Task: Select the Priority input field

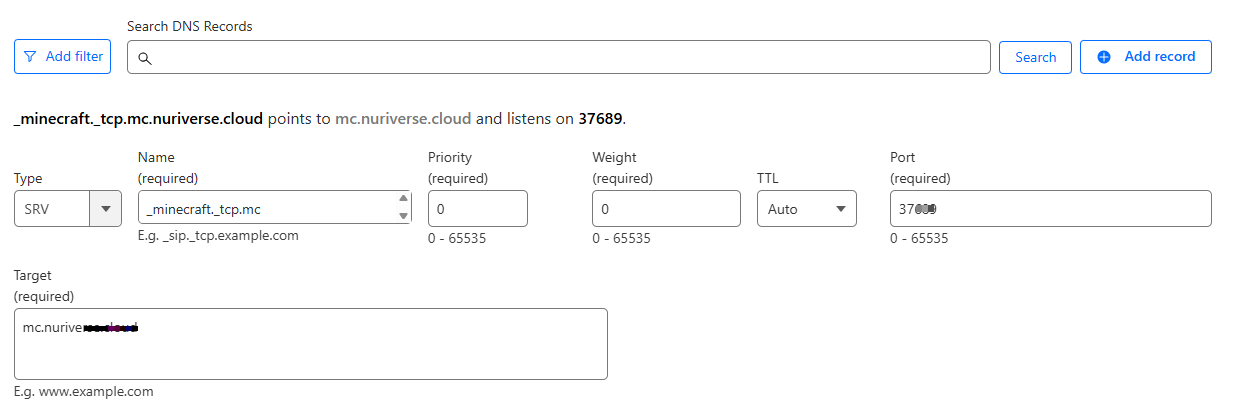Action: pyautogui.click(x=478, y=209)
